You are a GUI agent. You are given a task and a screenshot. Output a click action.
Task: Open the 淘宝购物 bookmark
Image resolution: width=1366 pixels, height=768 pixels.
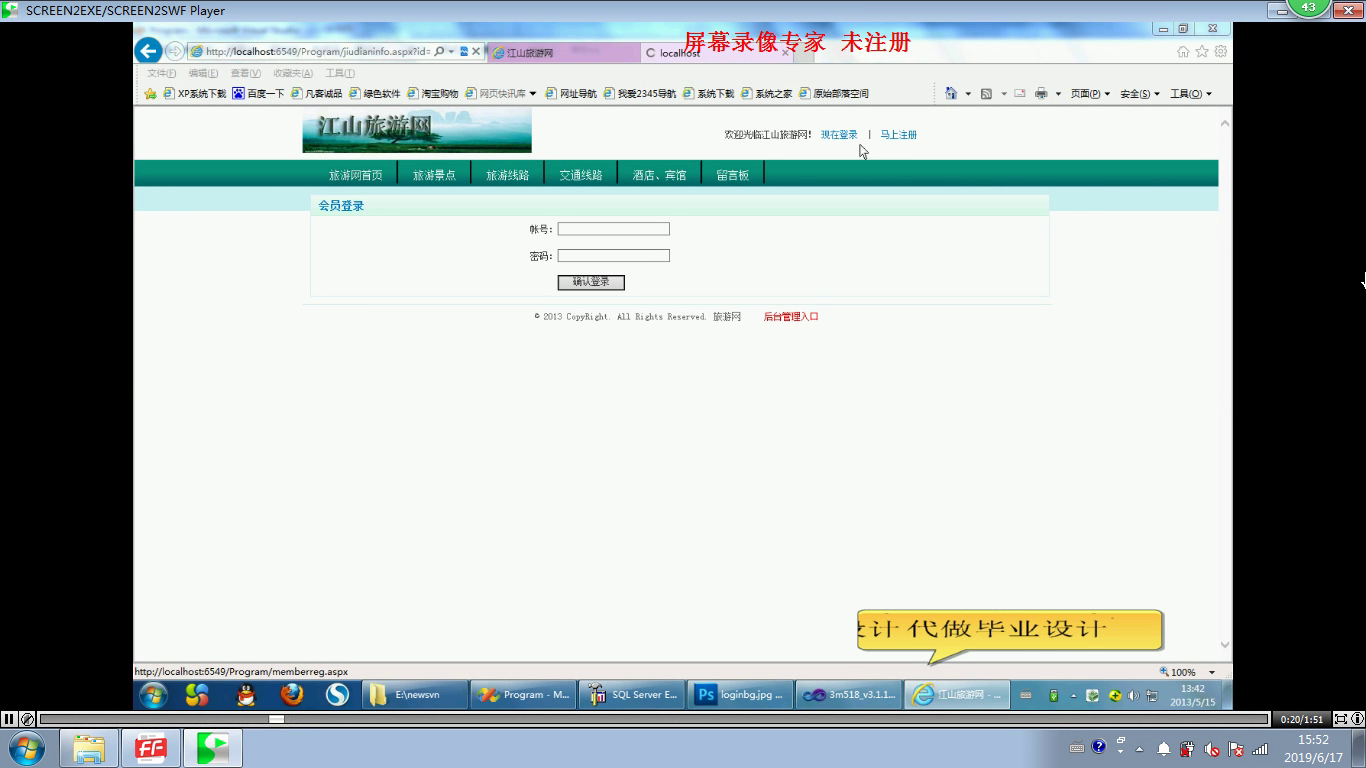coord(432,94)
